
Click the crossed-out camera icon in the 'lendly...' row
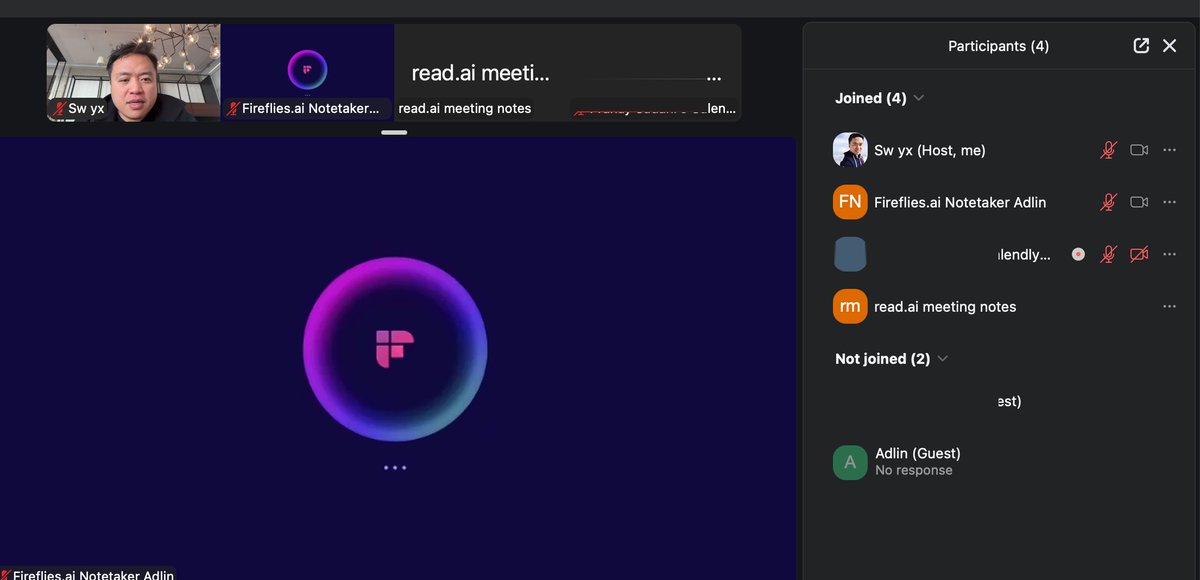(1139, 254)
